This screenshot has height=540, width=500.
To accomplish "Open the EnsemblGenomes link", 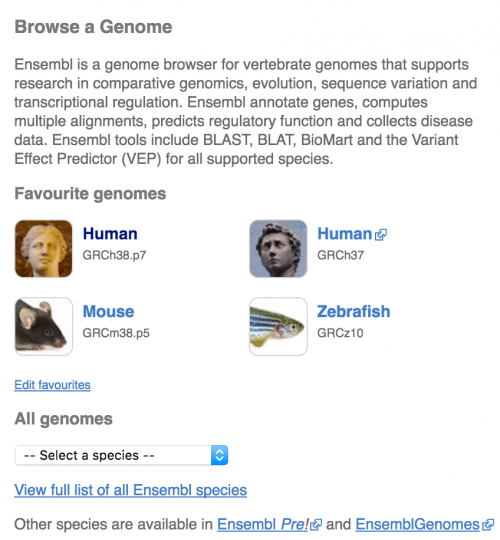I will [417, 525].
